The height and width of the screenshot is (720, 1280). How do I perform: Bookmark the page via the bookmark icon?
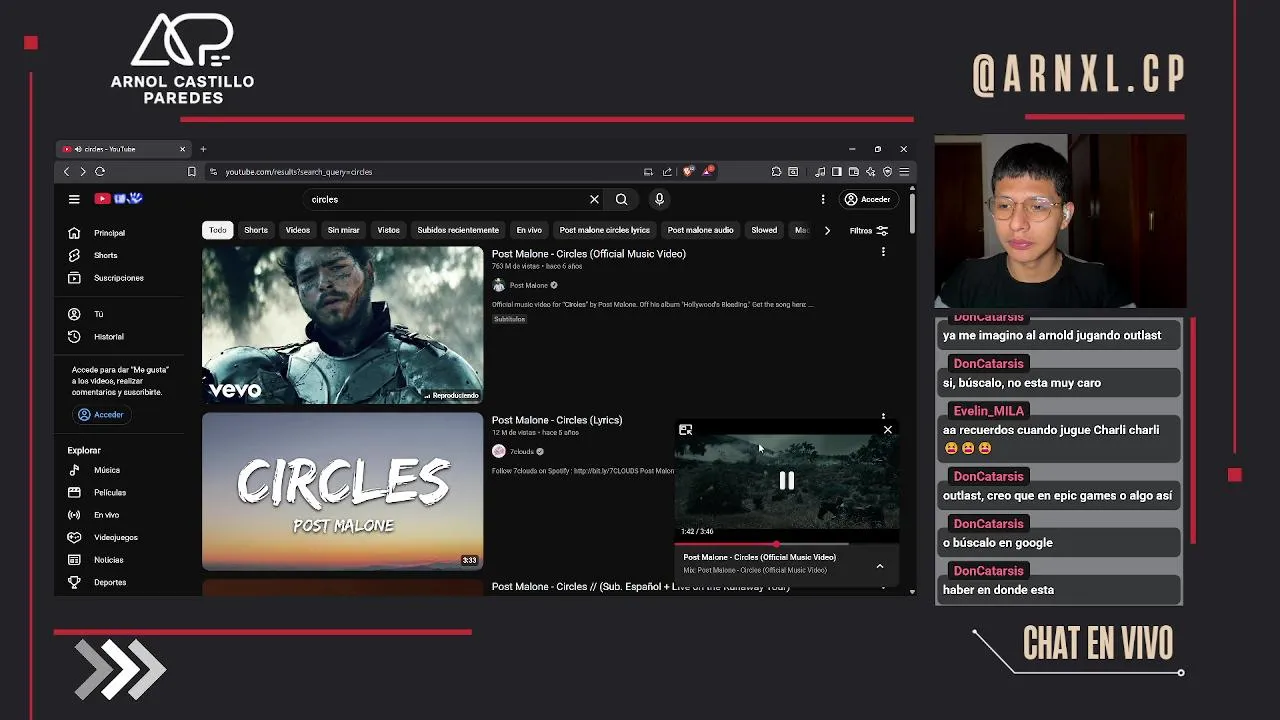coord(192,172)
